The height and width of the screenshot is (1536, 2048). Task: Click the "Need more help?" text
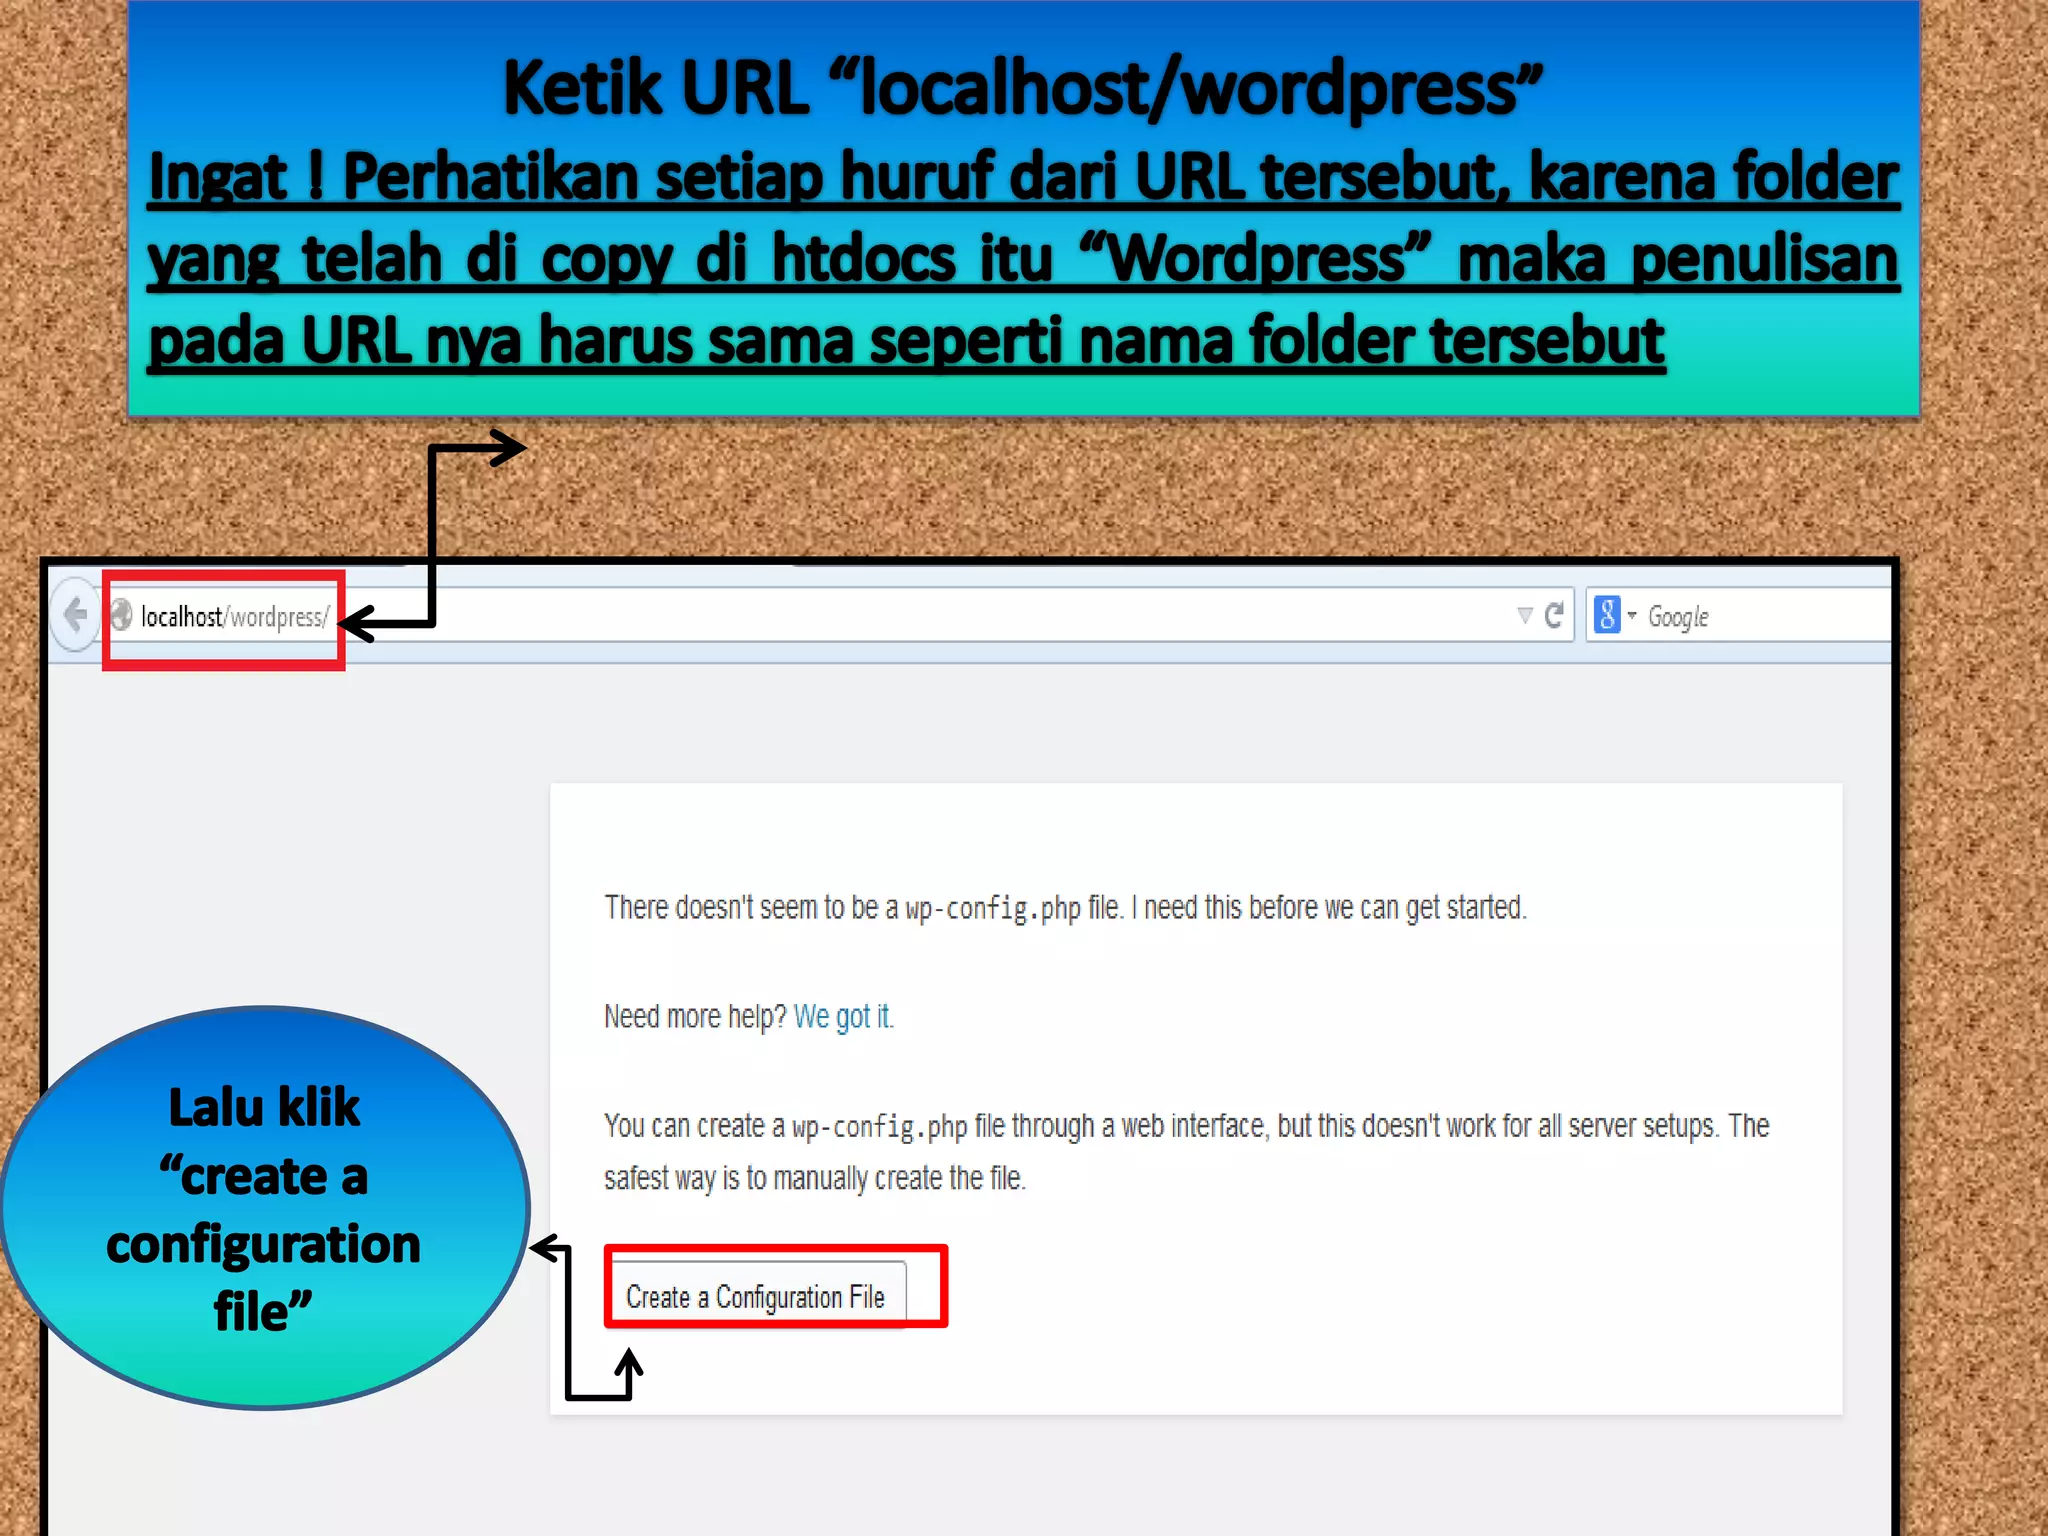[x=695, y=1017]
